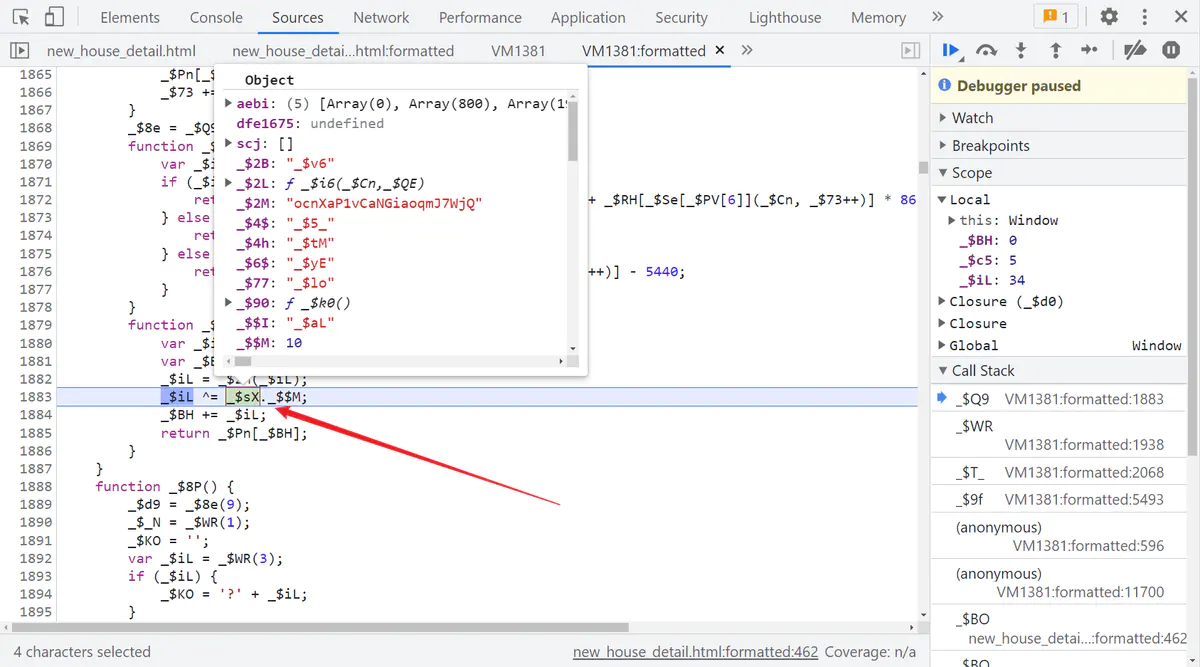Select the _$WR call stack frame
1200x667 pixels.
(975, 426)
